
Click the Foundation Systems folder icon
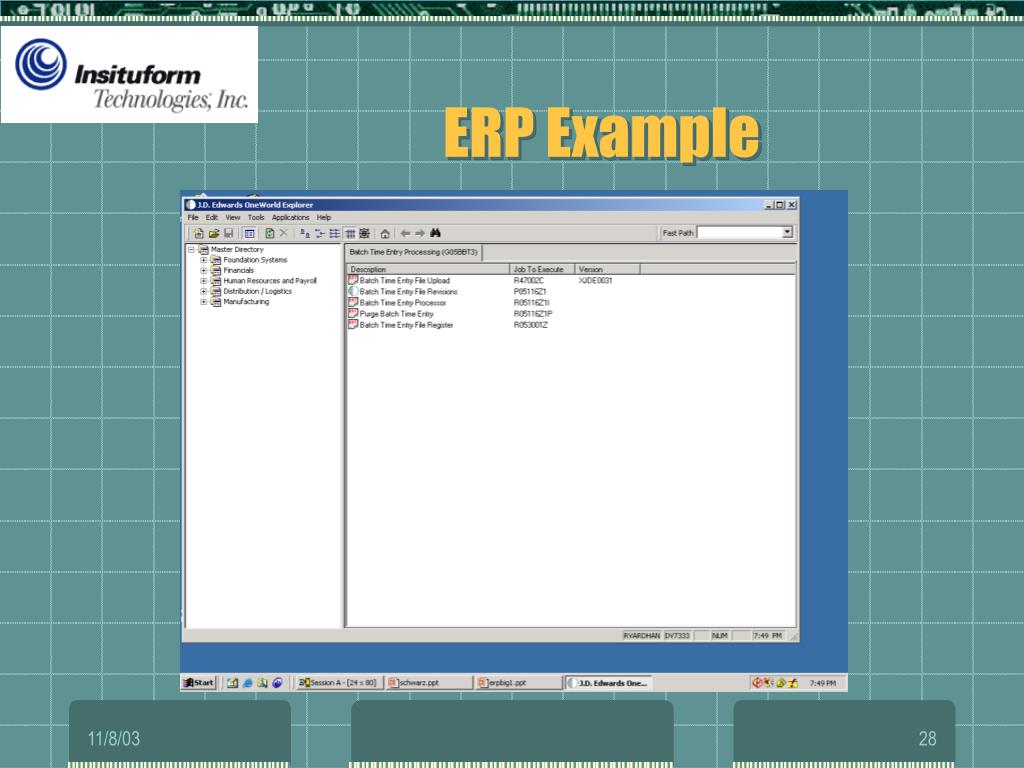[x=216, y=260]
